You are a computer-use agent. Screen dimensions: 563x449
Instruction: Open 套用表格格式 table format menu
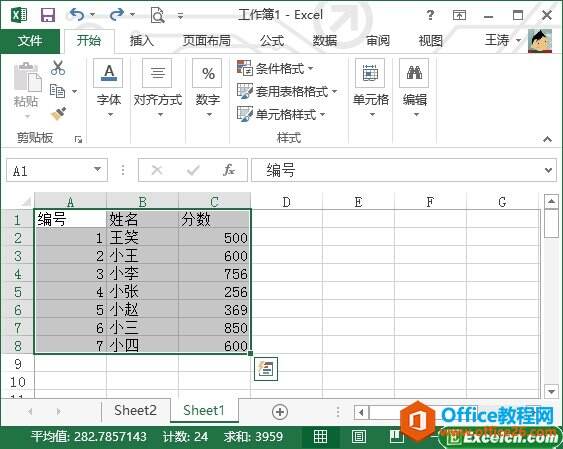click(287, 91)
